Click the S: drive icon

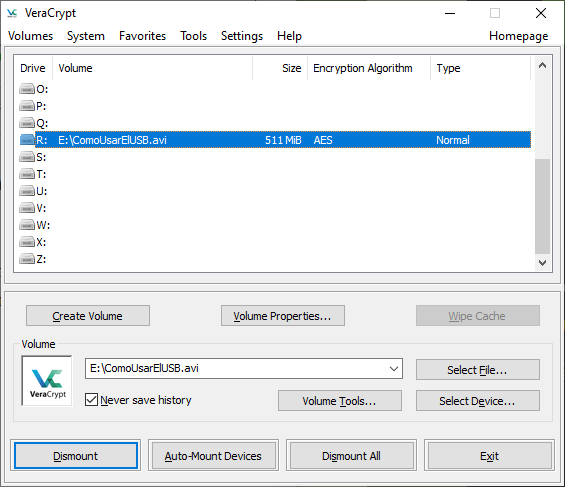27,157
